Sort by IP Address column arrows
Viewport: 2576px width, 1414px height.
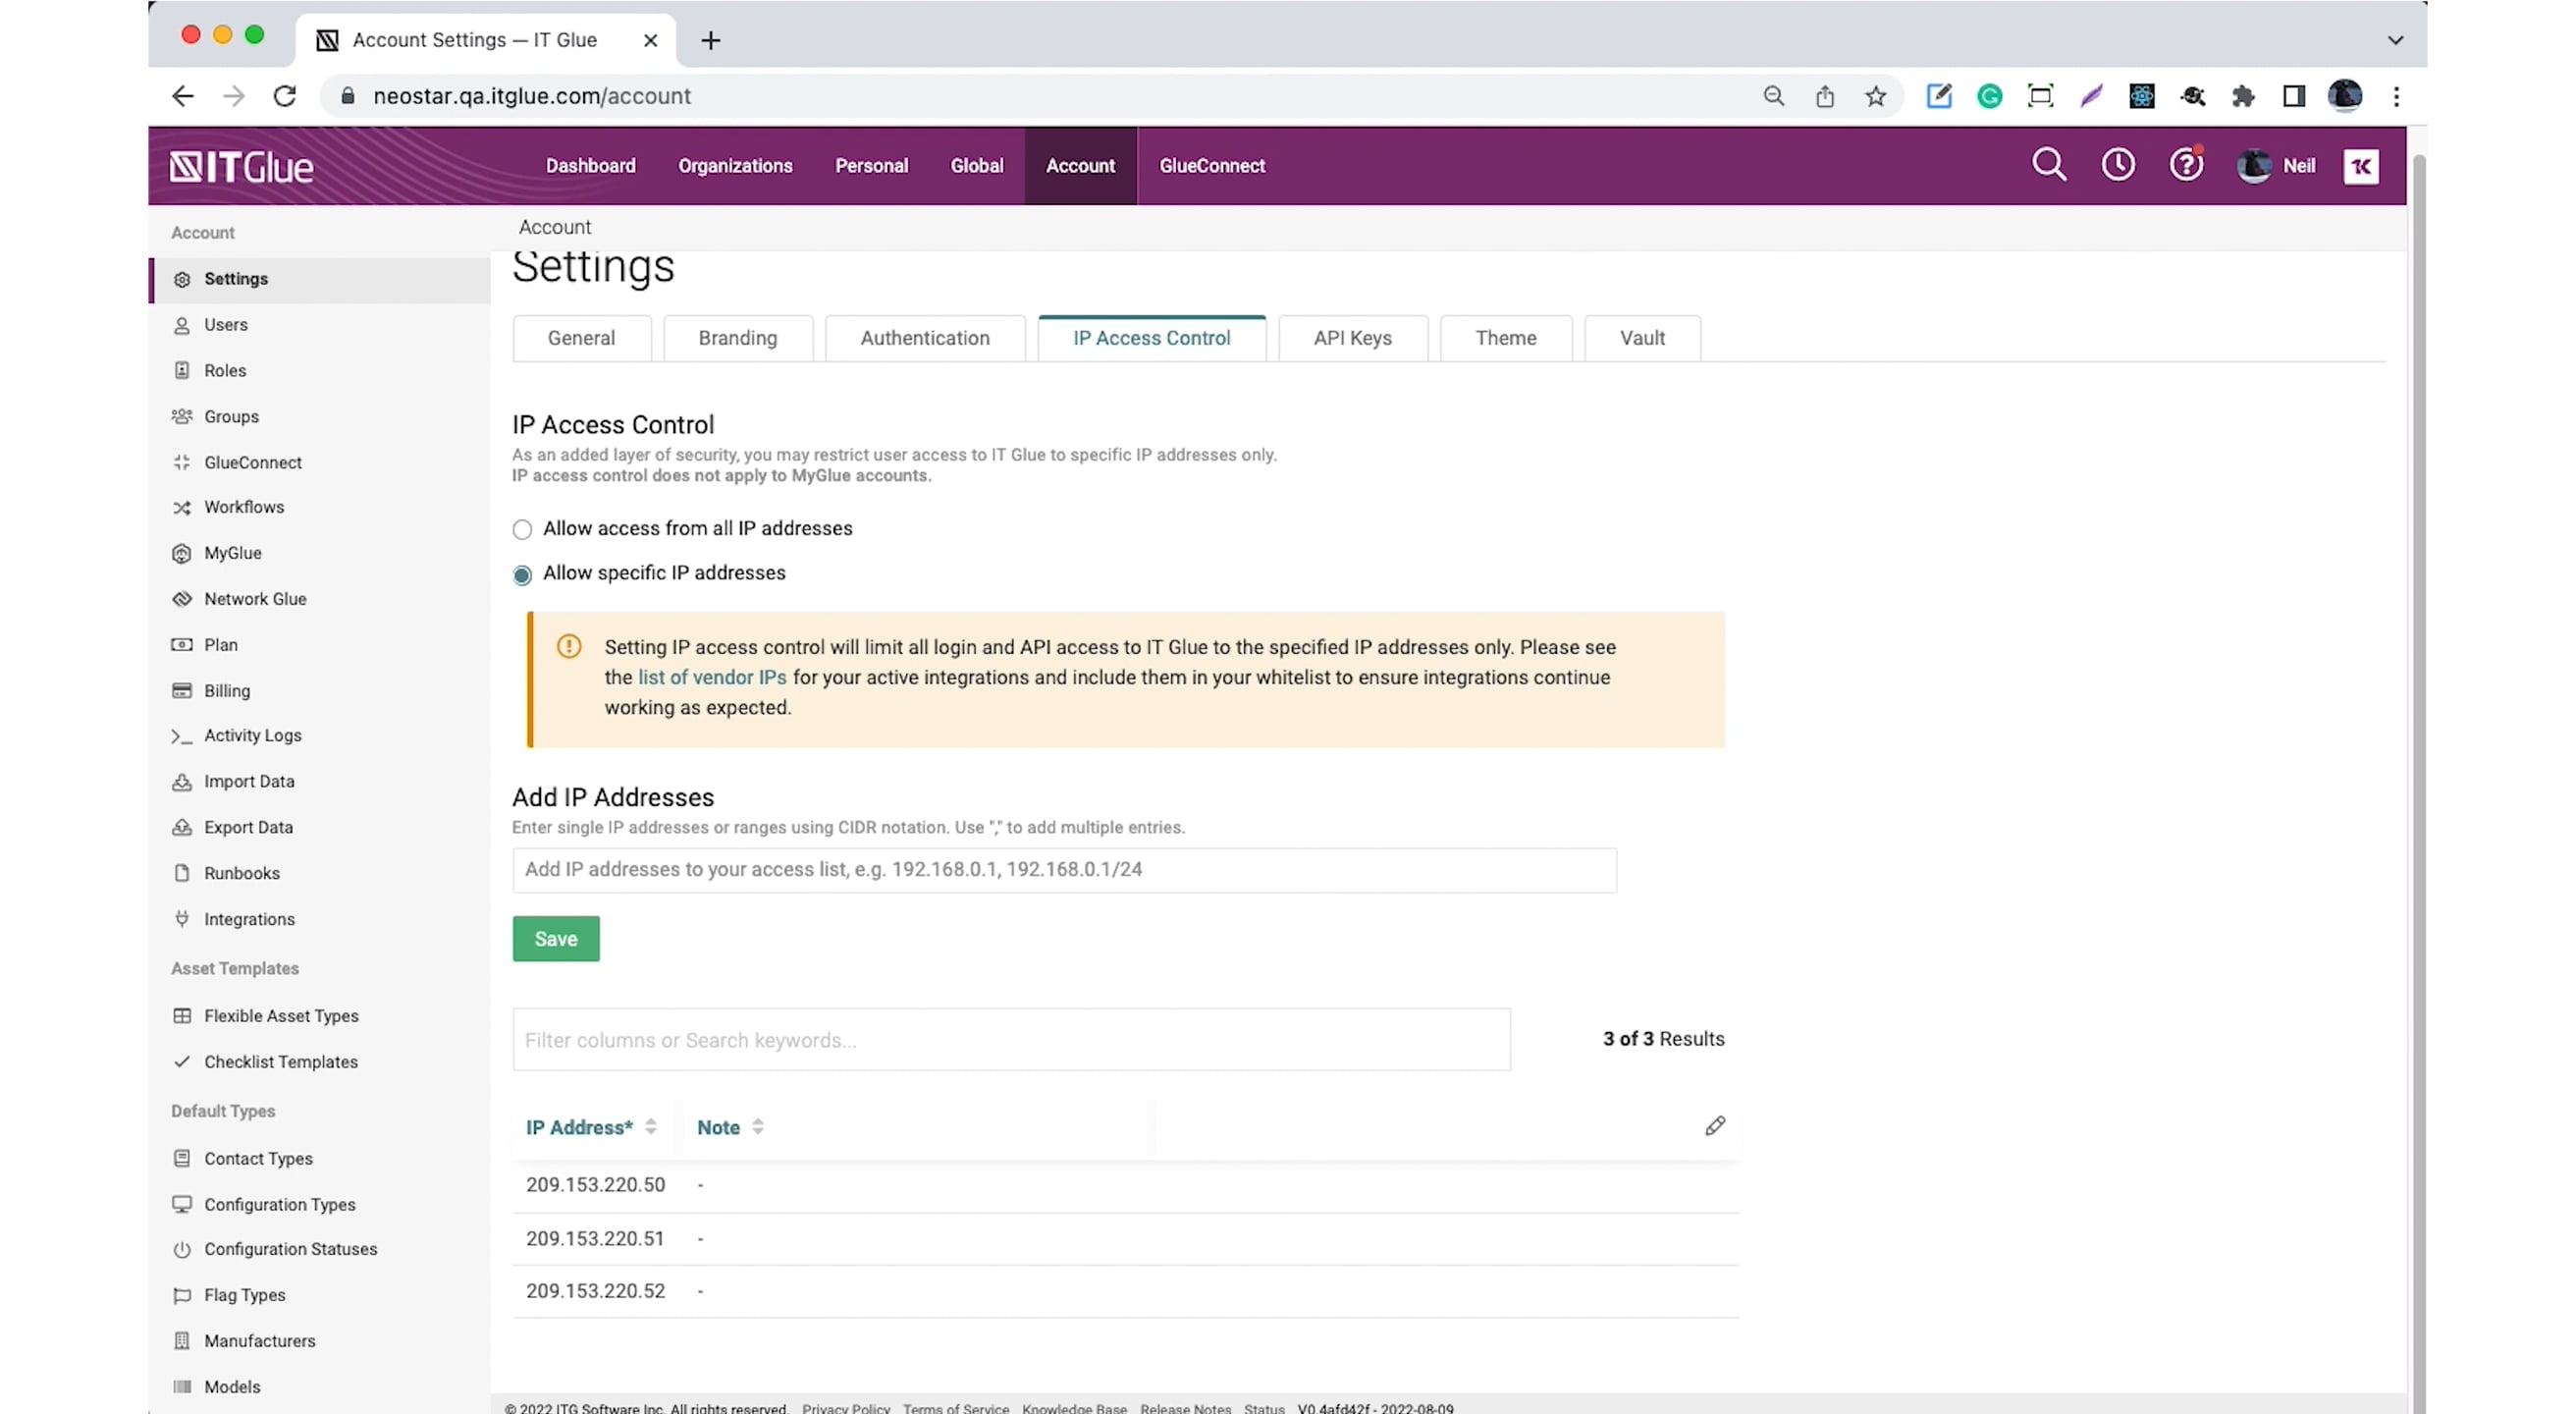(x=651, y=1126)
